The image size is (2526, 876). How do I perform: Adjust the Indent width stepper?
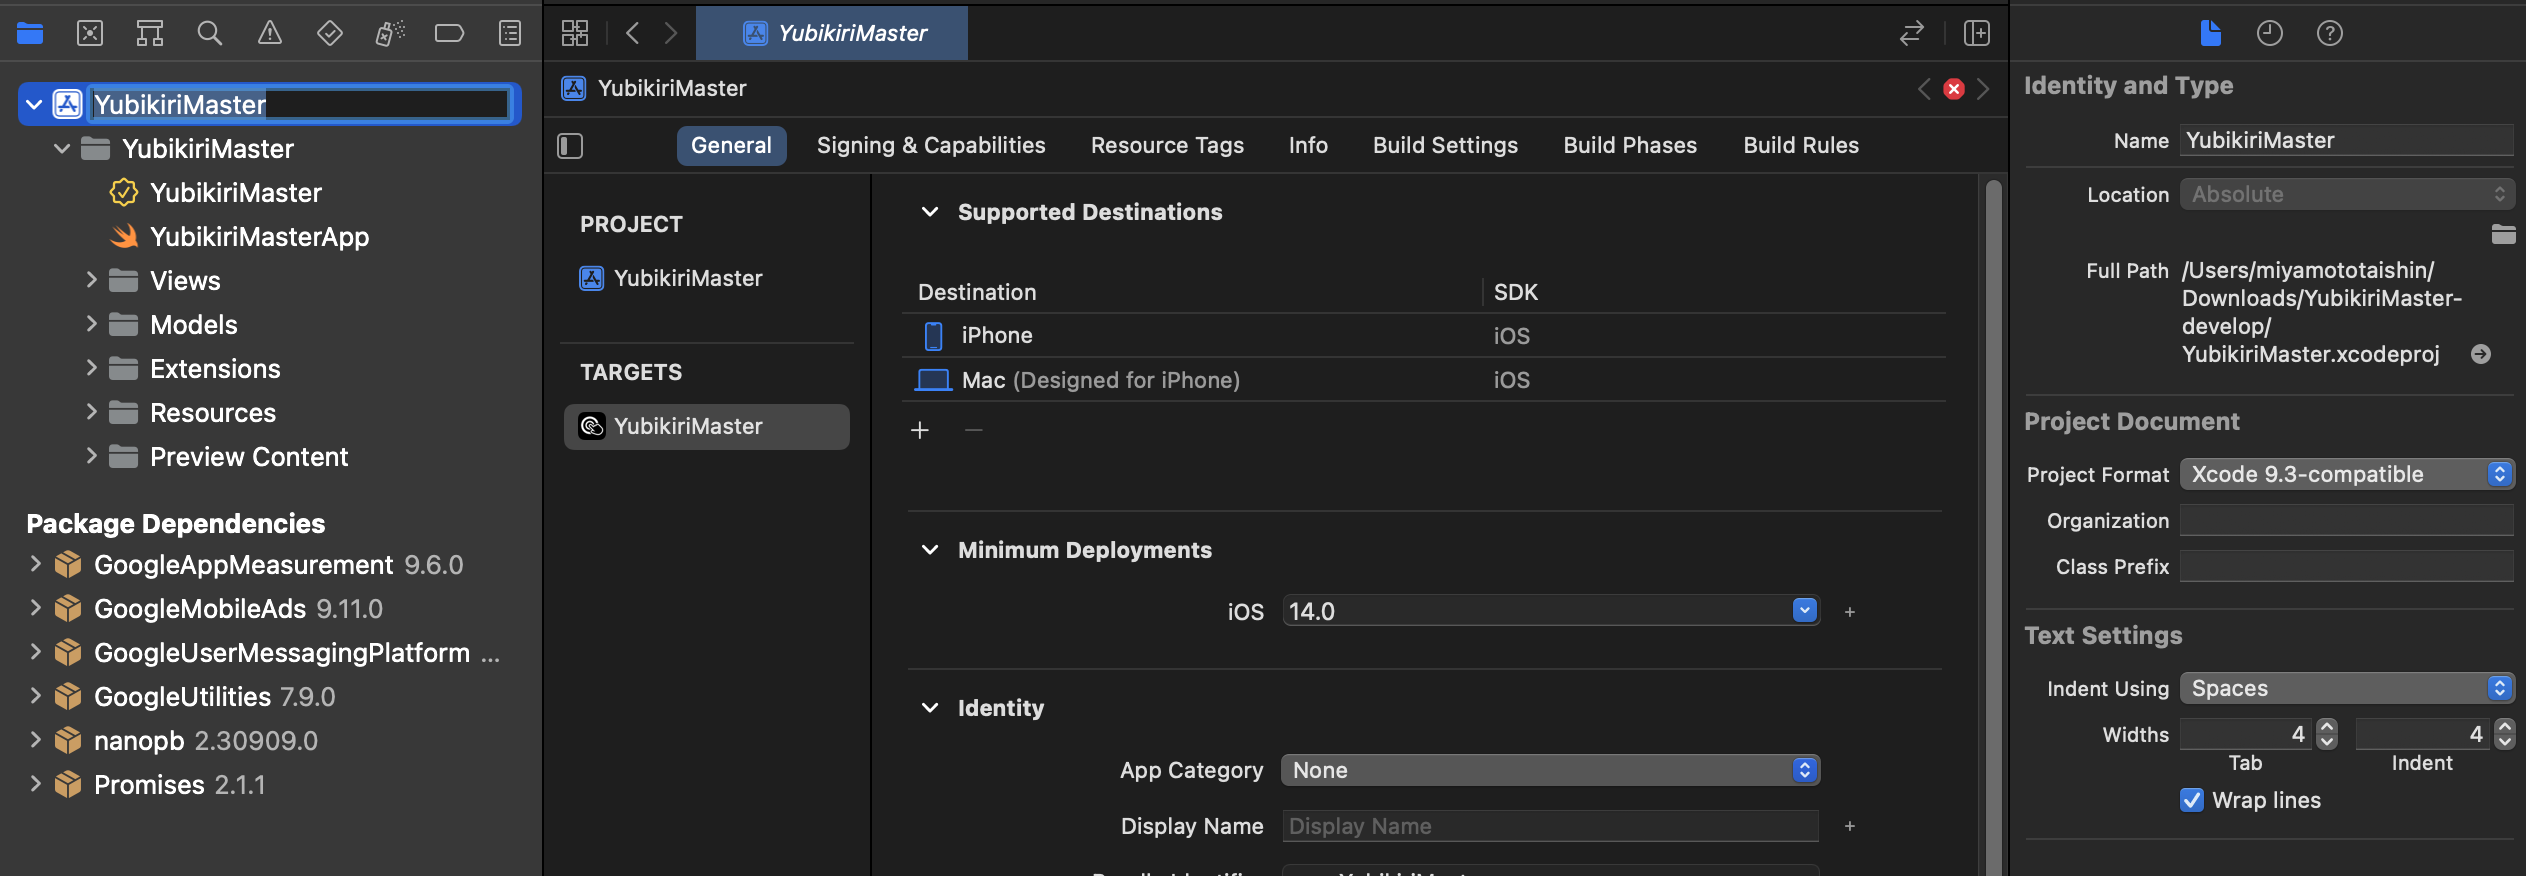point(2504,734)
